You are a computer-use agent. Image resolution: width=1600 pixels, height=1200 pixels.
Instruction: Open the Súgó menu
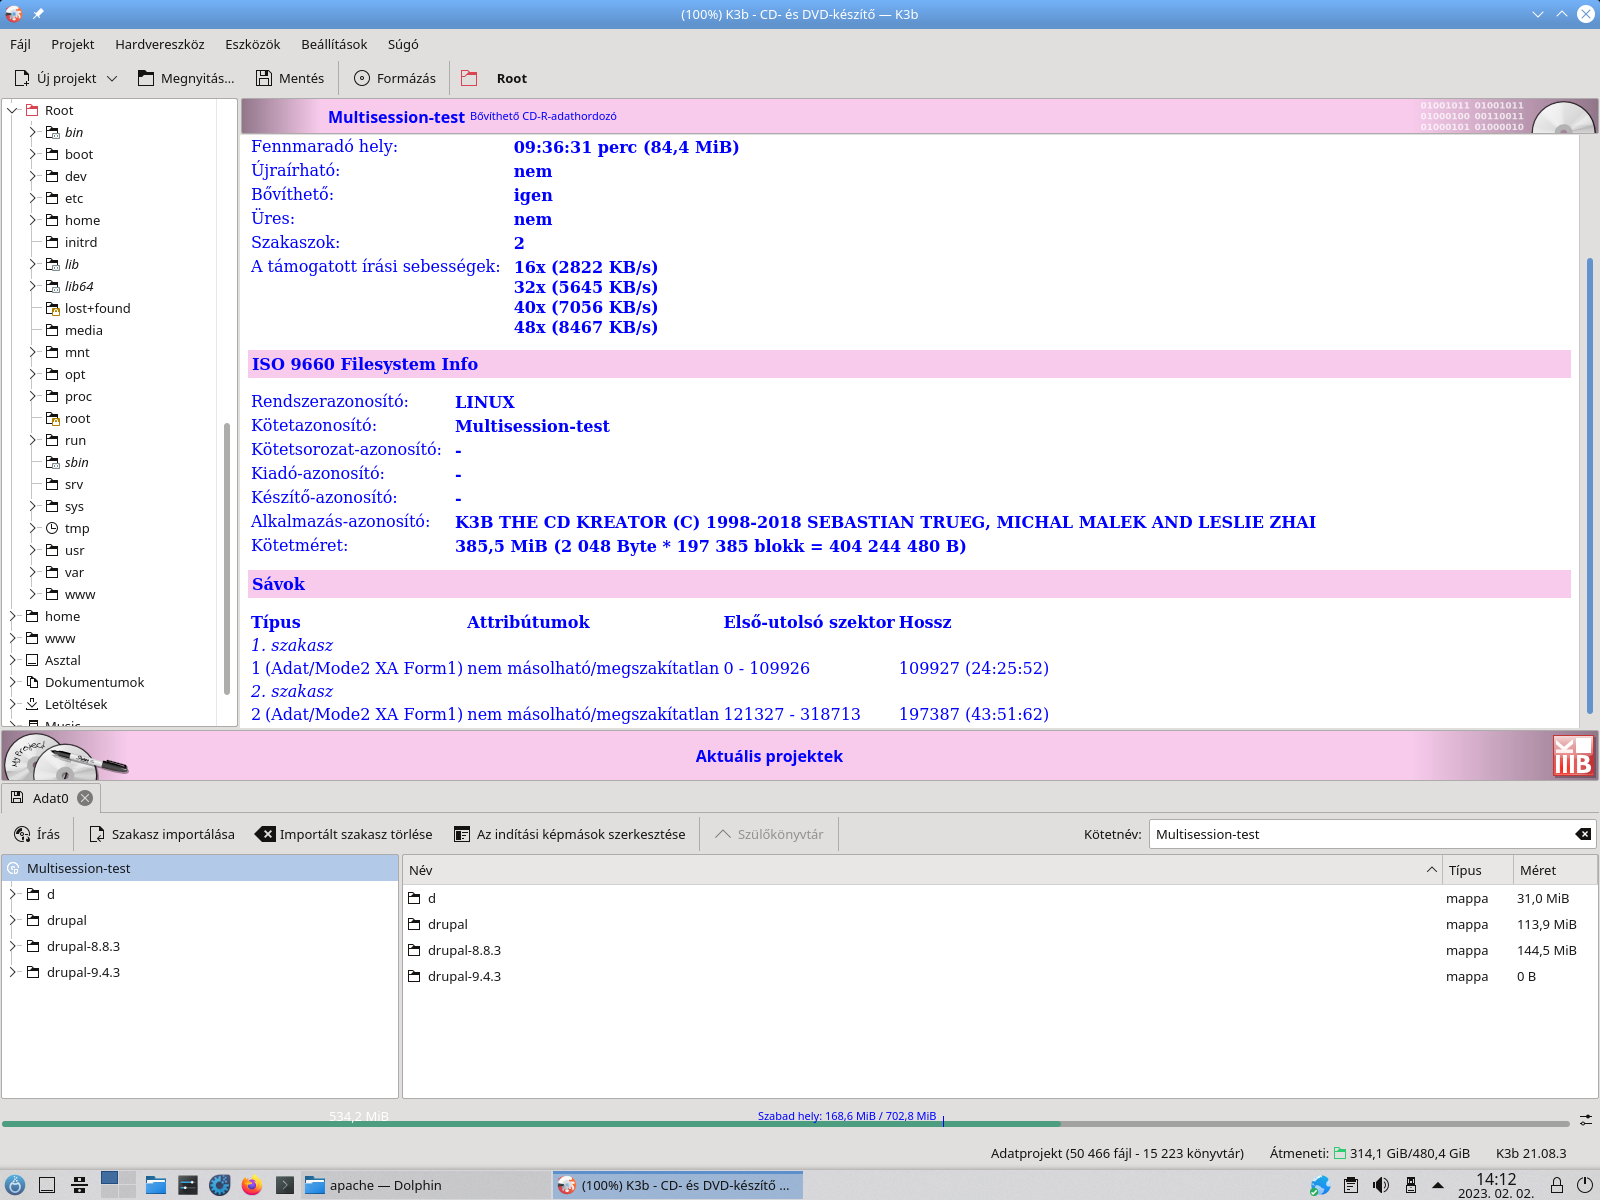[x=403, y=44]
